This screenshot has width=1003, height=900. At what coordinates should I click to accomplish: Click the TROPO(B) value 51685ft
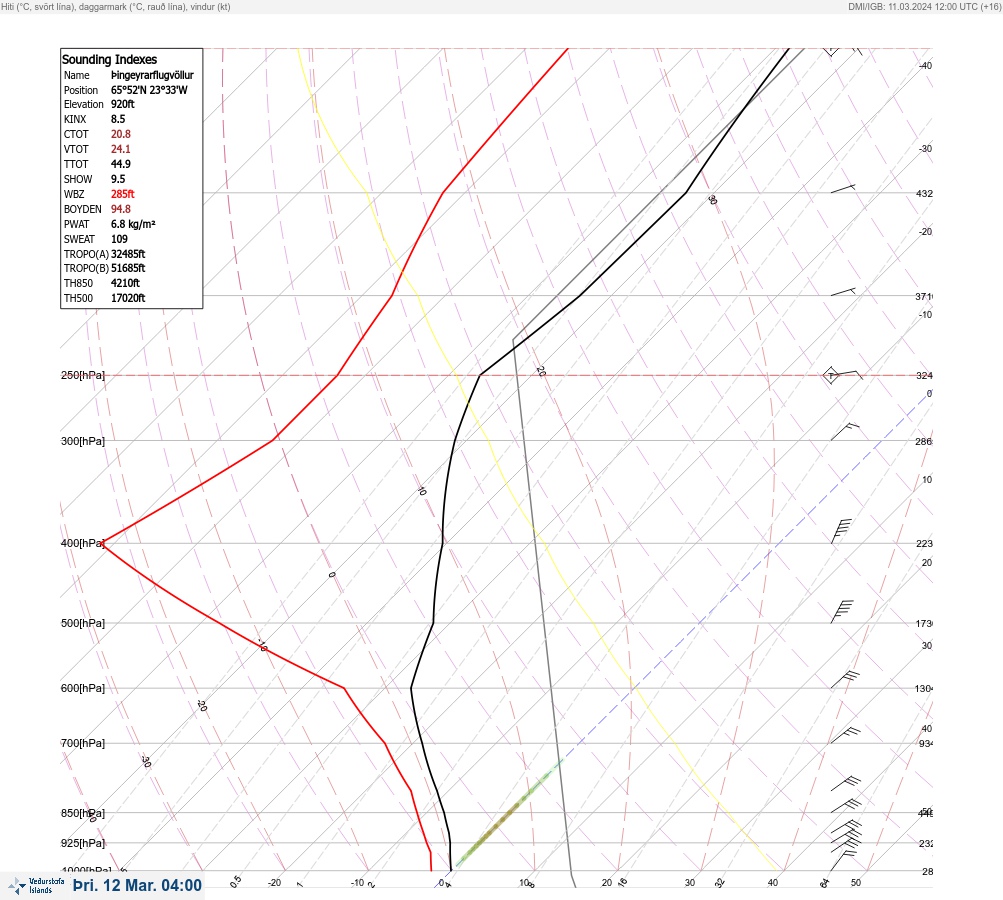(x=128, y=268)
